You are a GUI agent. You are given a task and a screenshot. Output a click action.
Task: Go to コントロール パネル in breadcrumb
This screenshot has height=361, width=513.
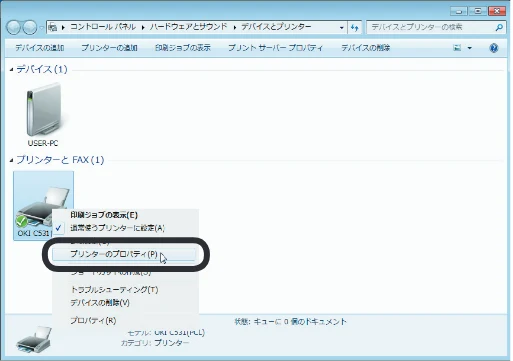[103, 27]
